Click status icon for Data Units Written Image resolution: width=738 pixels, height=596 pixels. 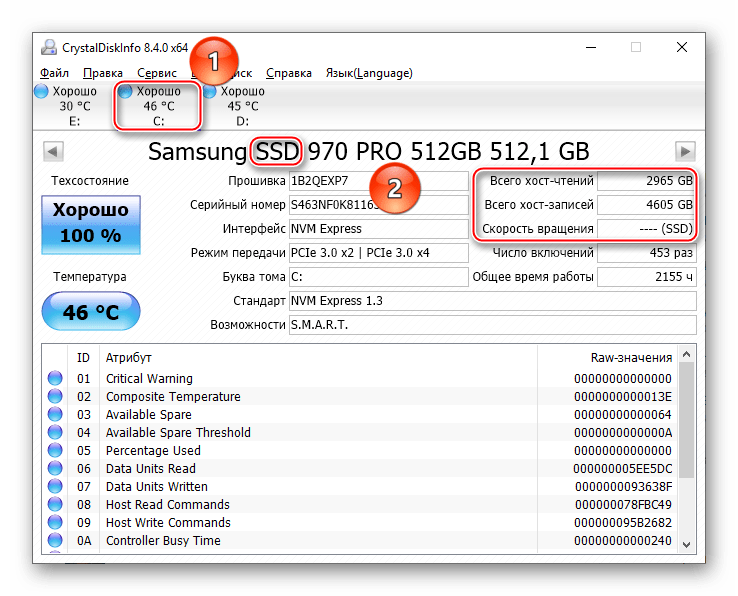[55, 486]
